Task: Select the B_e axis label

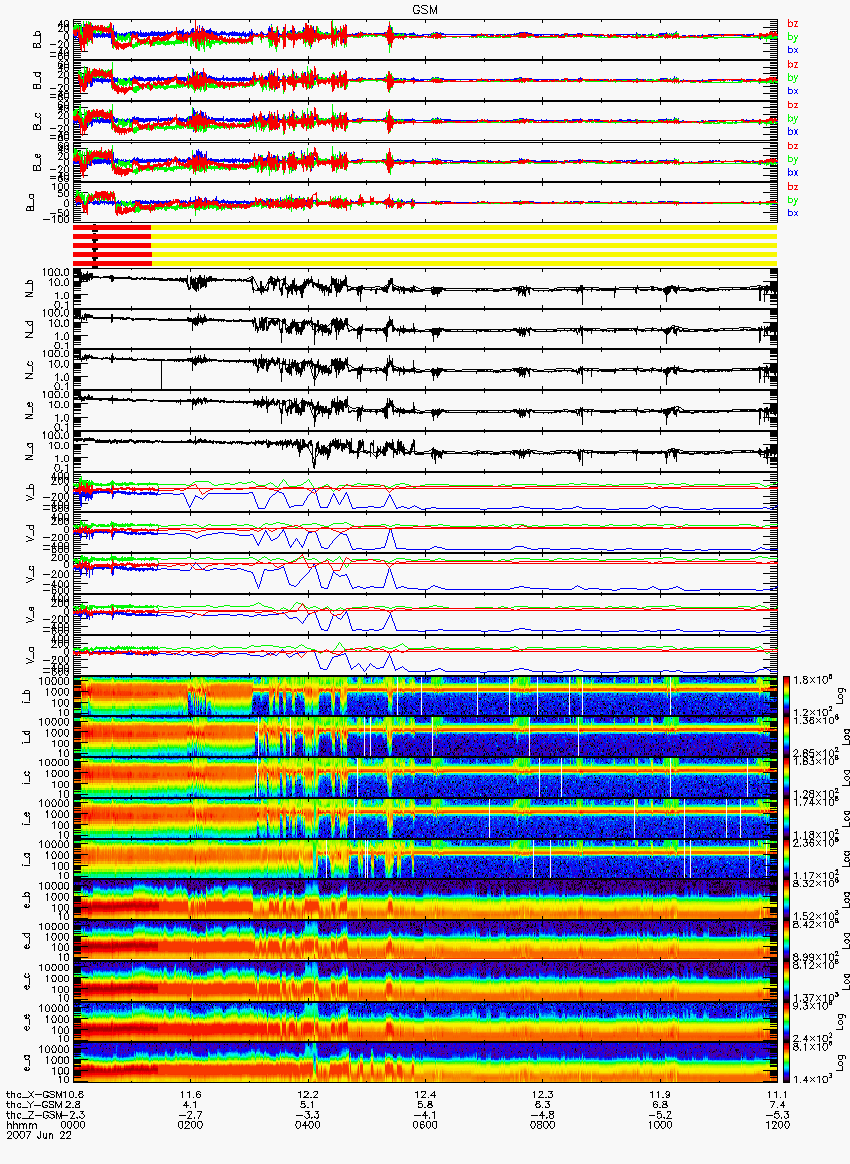Action: tap(36, 163)
